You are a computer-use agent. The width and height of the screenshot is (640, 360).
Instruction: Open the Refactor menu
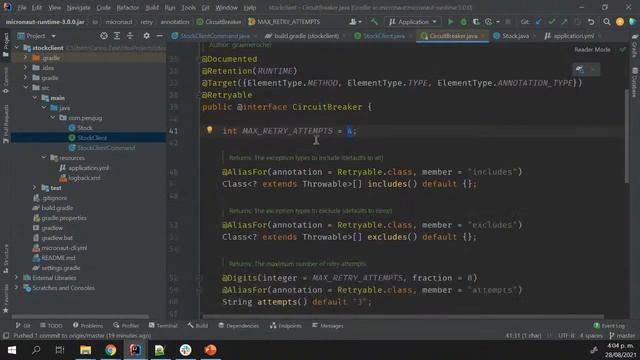coord(128,7)
